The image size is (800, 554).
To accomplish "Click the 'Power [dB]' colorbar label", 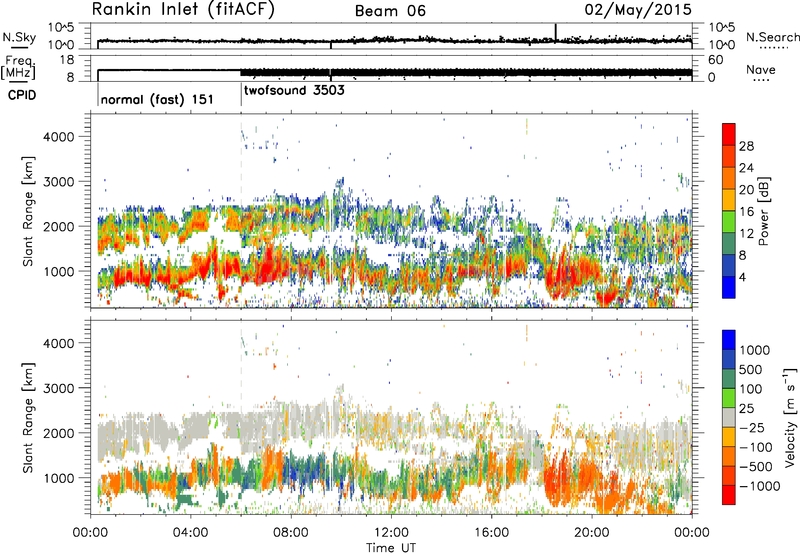I will (763, 211).
